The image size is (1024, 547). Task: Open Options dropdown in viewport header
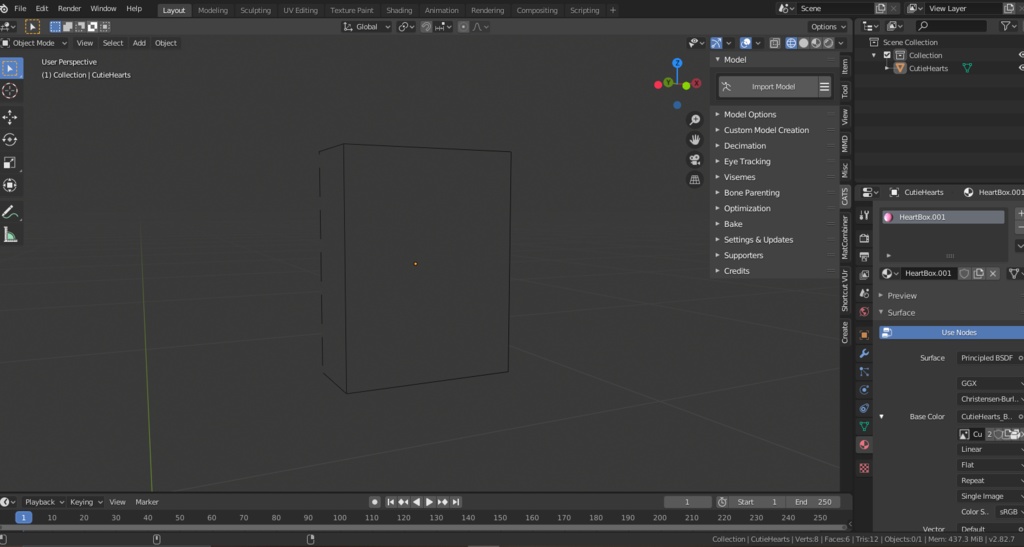(827, 27)
